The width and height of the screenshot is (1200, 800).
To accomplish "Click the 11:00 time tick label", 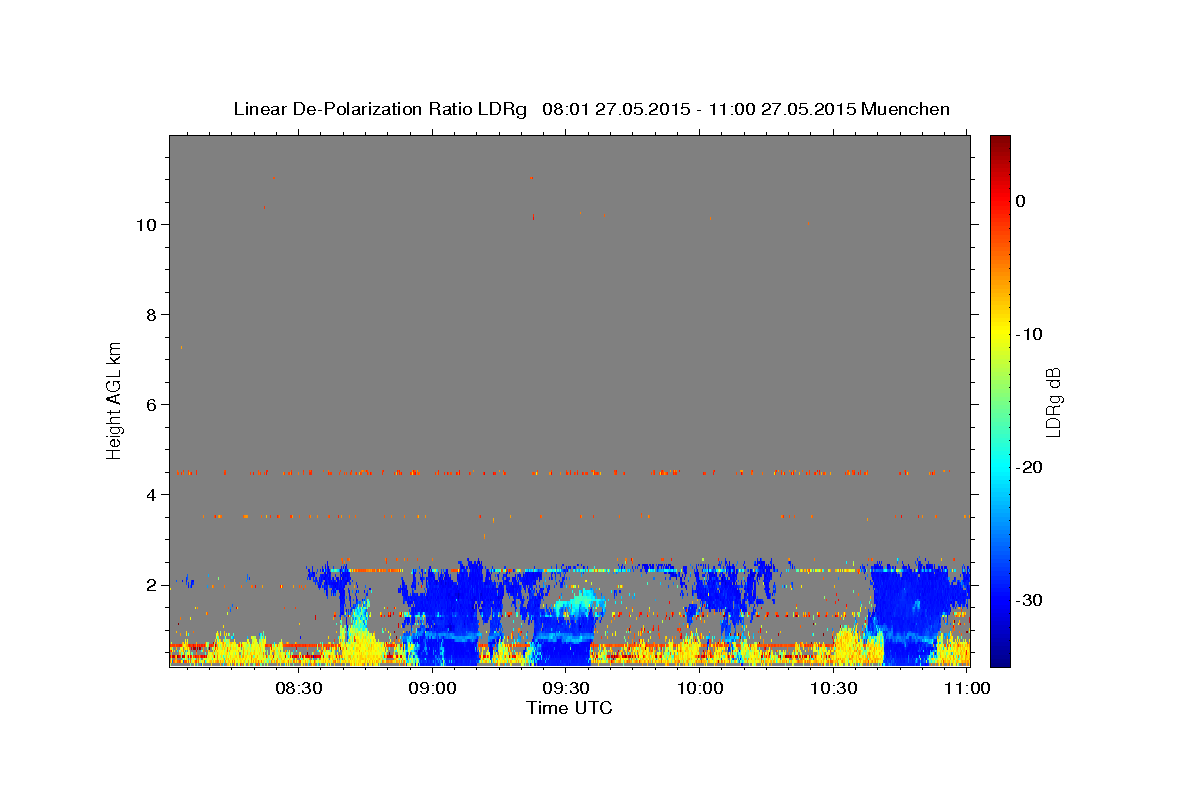I will [967, 688].
